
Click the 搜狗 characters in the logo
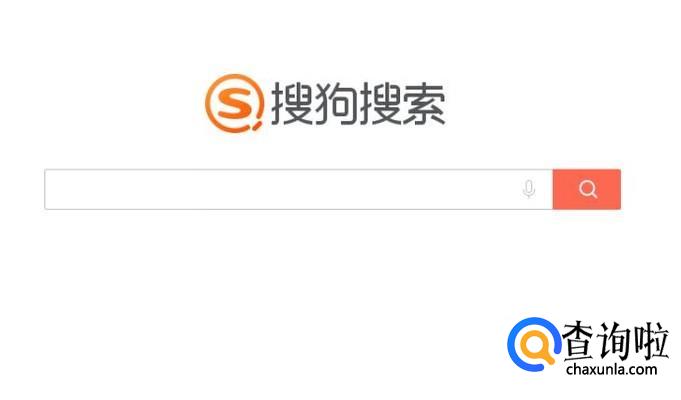tap(314, 104)
